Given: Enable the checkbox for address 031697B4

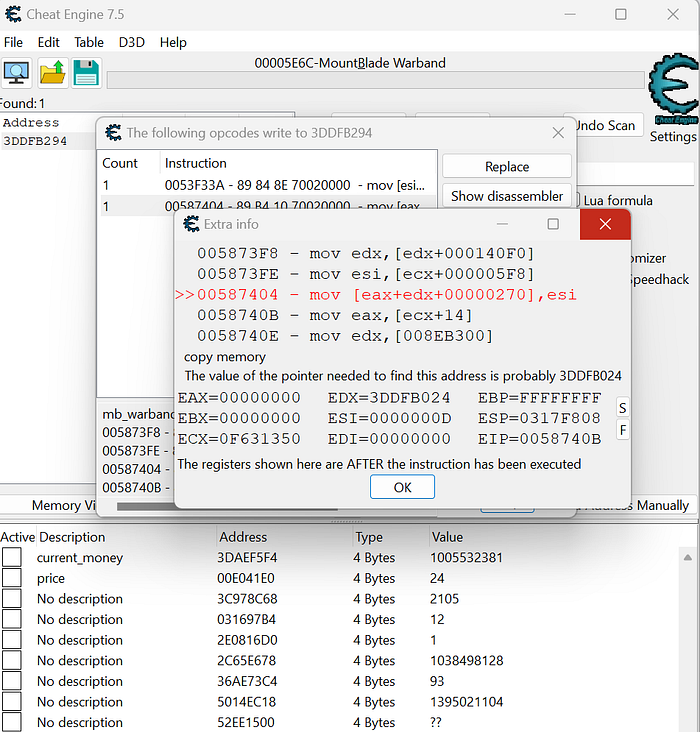Looking at the screenshot, I should (12, 619).
